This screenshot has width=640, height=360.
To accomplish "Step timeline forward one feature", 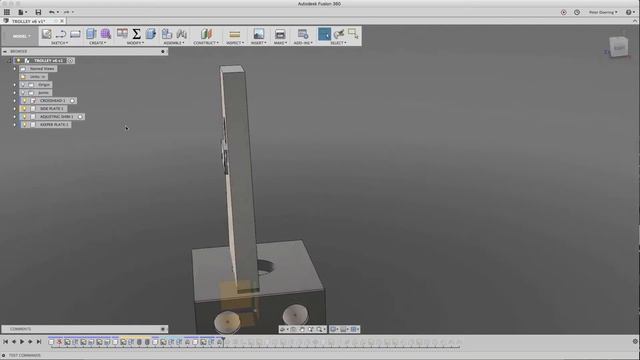I will (30, 342).
